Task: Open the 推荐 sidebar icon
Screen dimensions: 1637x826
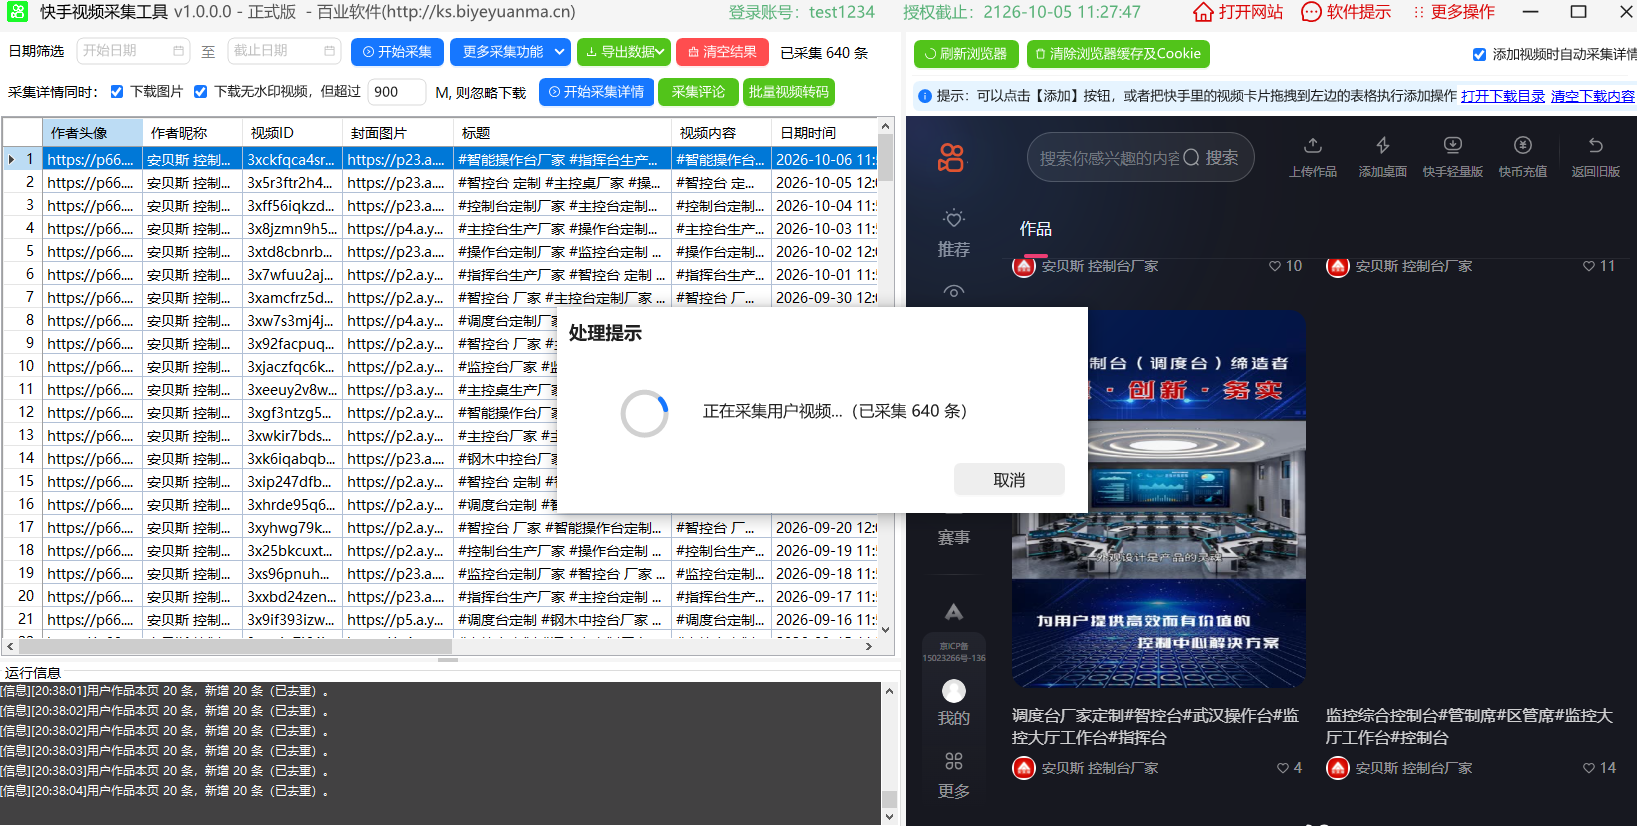Action: pos(954,218)
